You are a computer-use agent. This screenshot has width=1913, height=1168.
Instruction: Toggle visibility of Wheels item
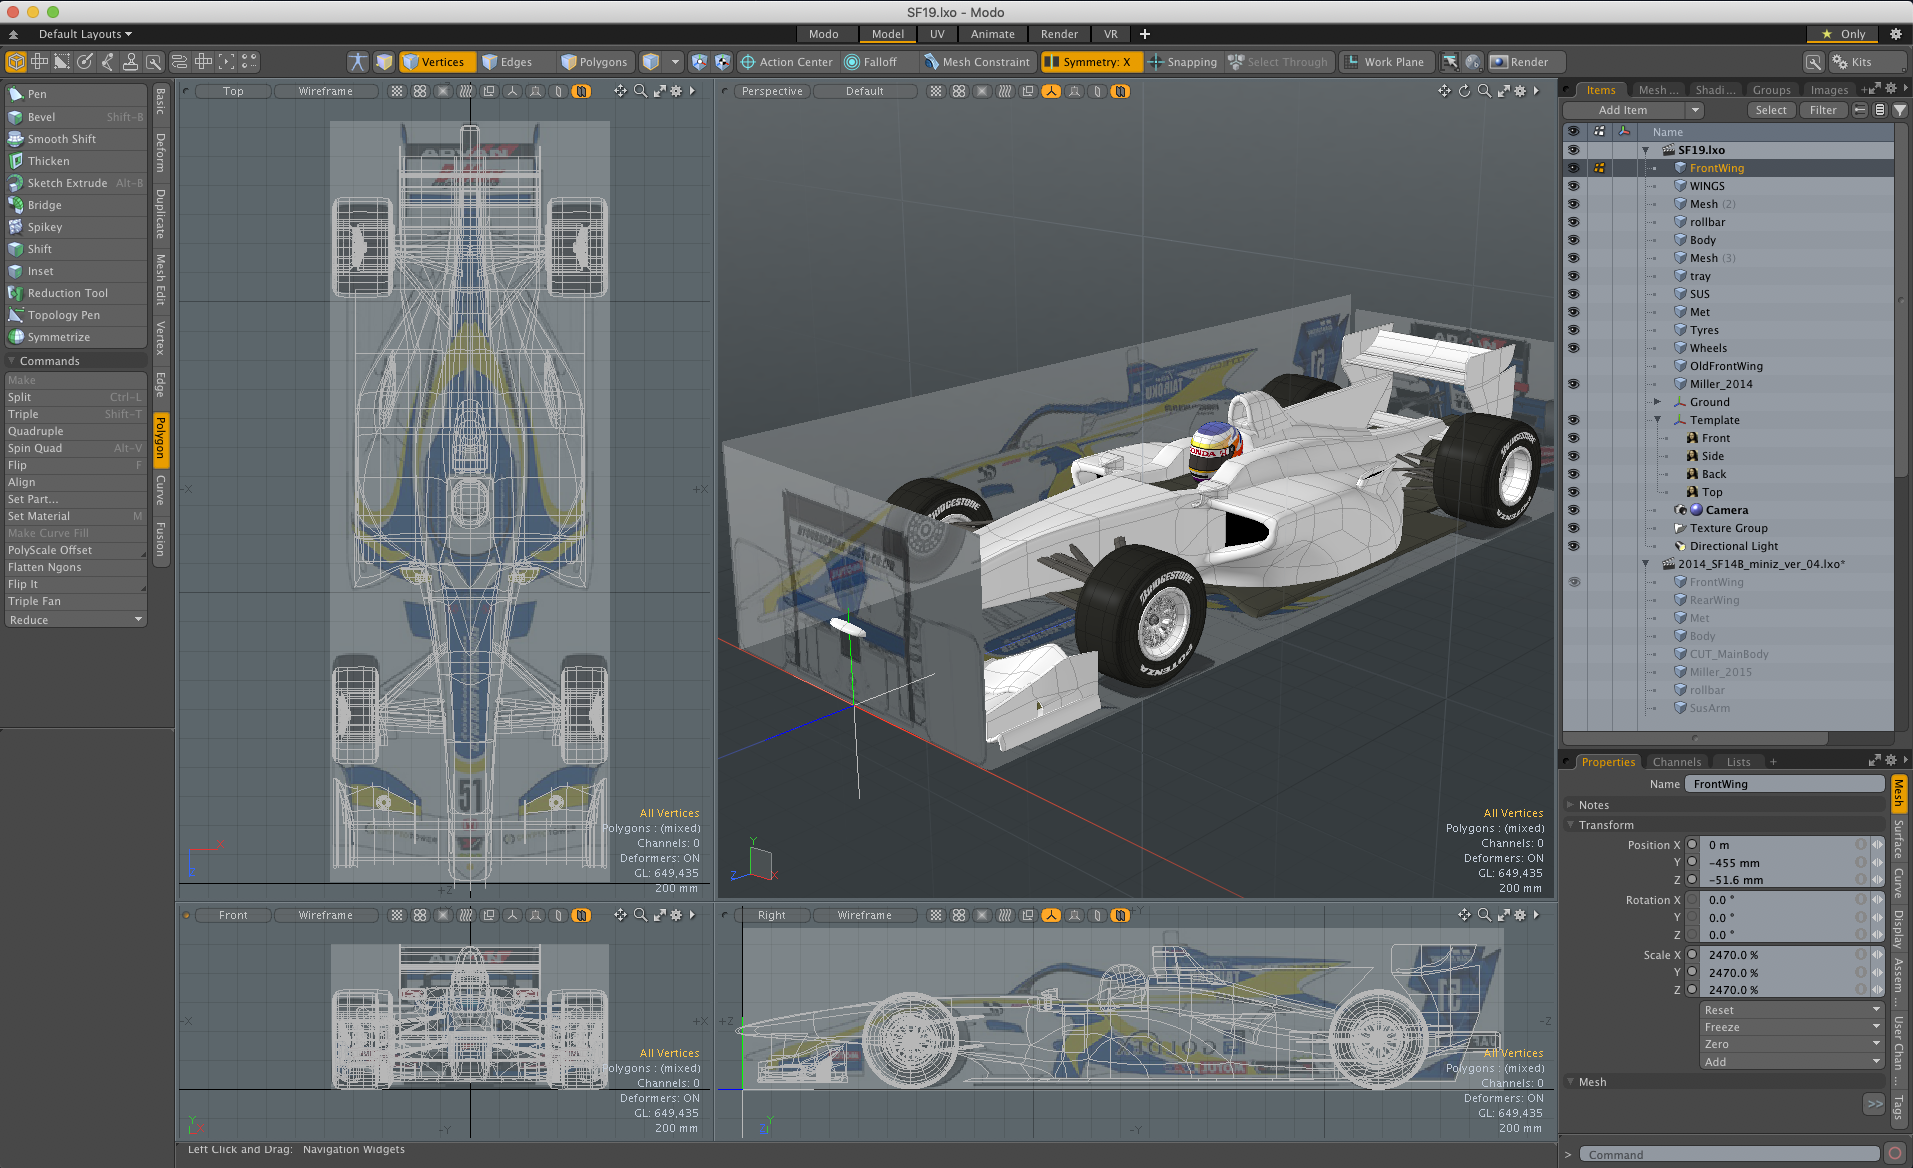tap(1574, 348)
